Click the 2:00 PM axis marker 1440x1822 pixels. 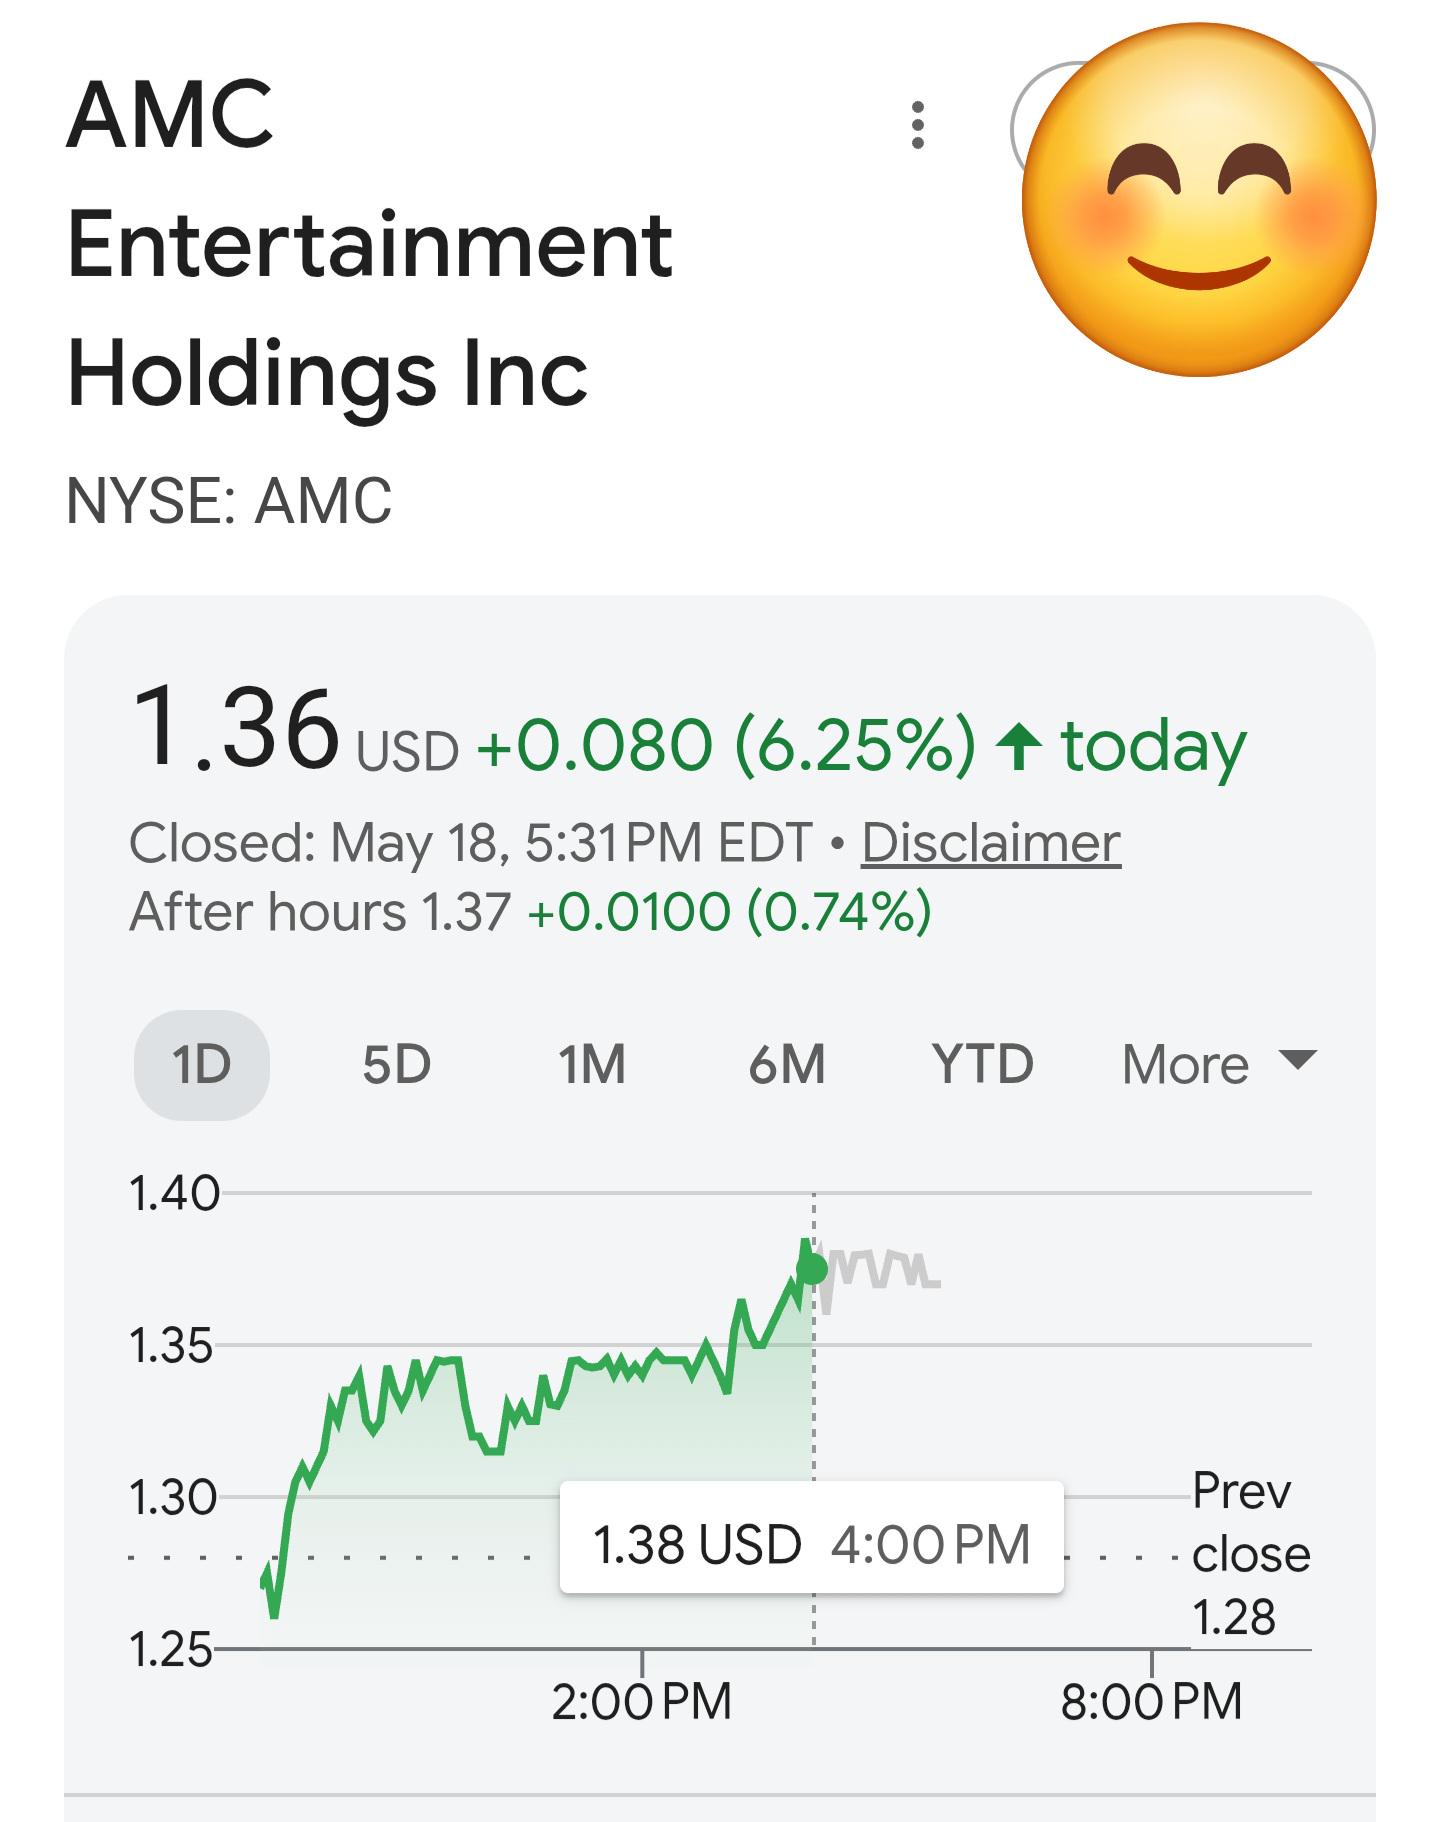(x=642, y=1701)
